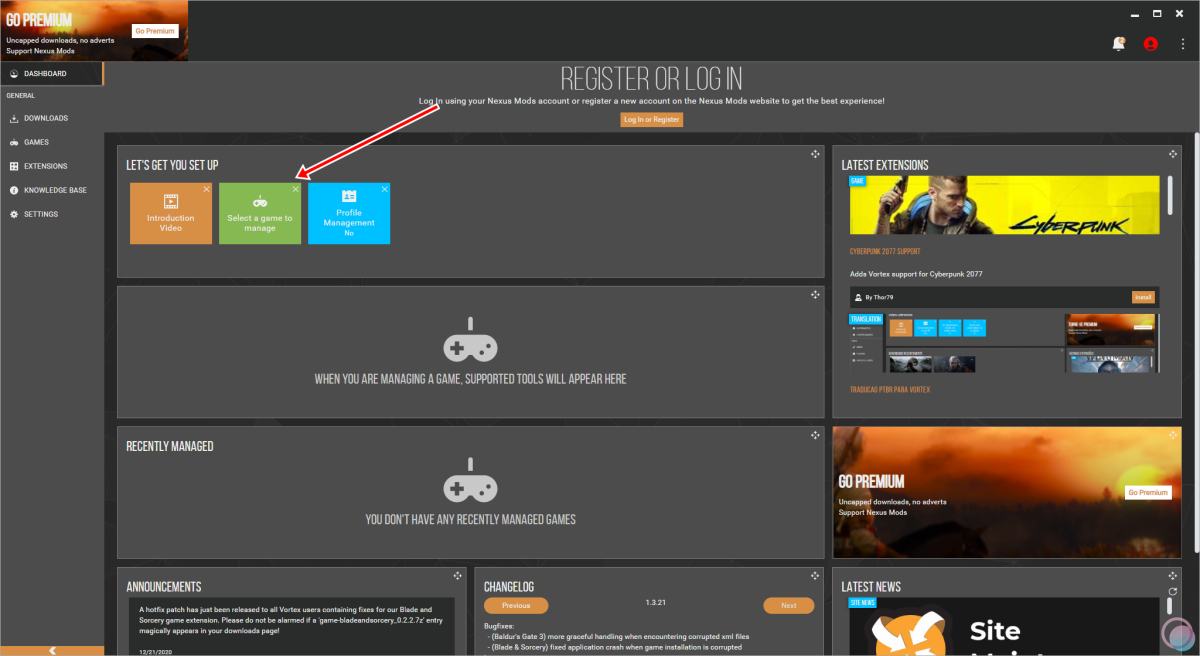Open the notifications bell icon

pyautogui.click(x=1118, y=44)
